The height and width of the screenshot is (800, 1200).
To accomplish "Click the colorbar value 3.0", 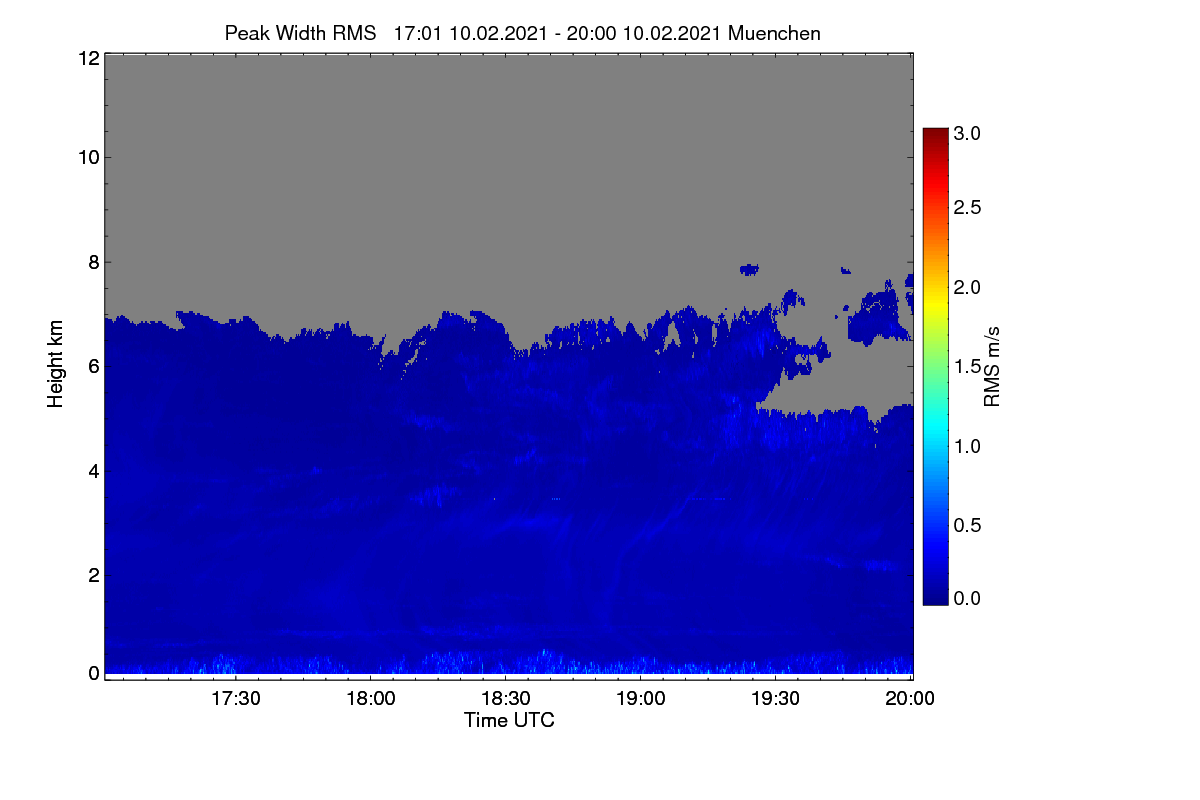I will [x=967, y=133].
